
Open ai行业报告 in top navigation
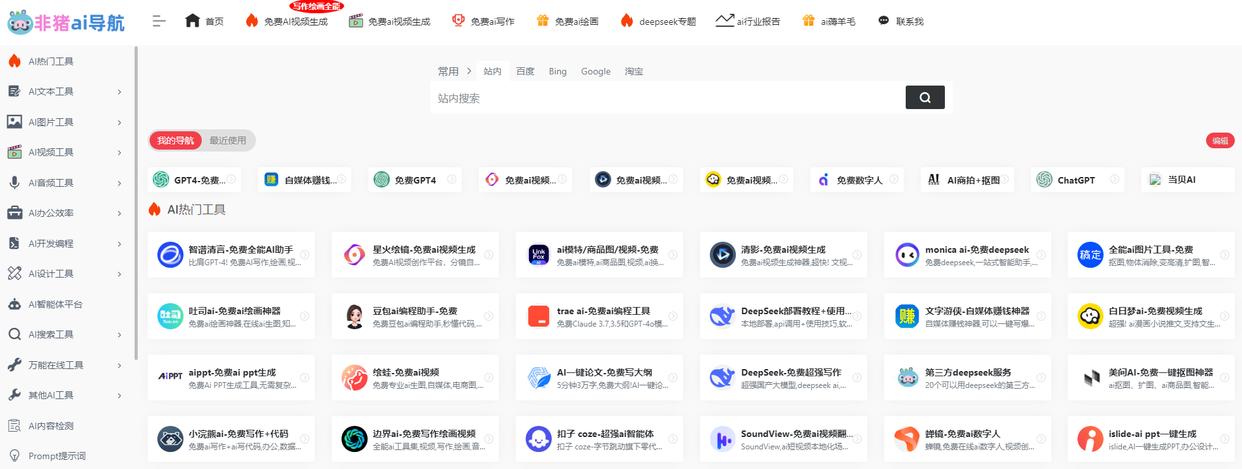pyautogui.click(x=748, y=21)
